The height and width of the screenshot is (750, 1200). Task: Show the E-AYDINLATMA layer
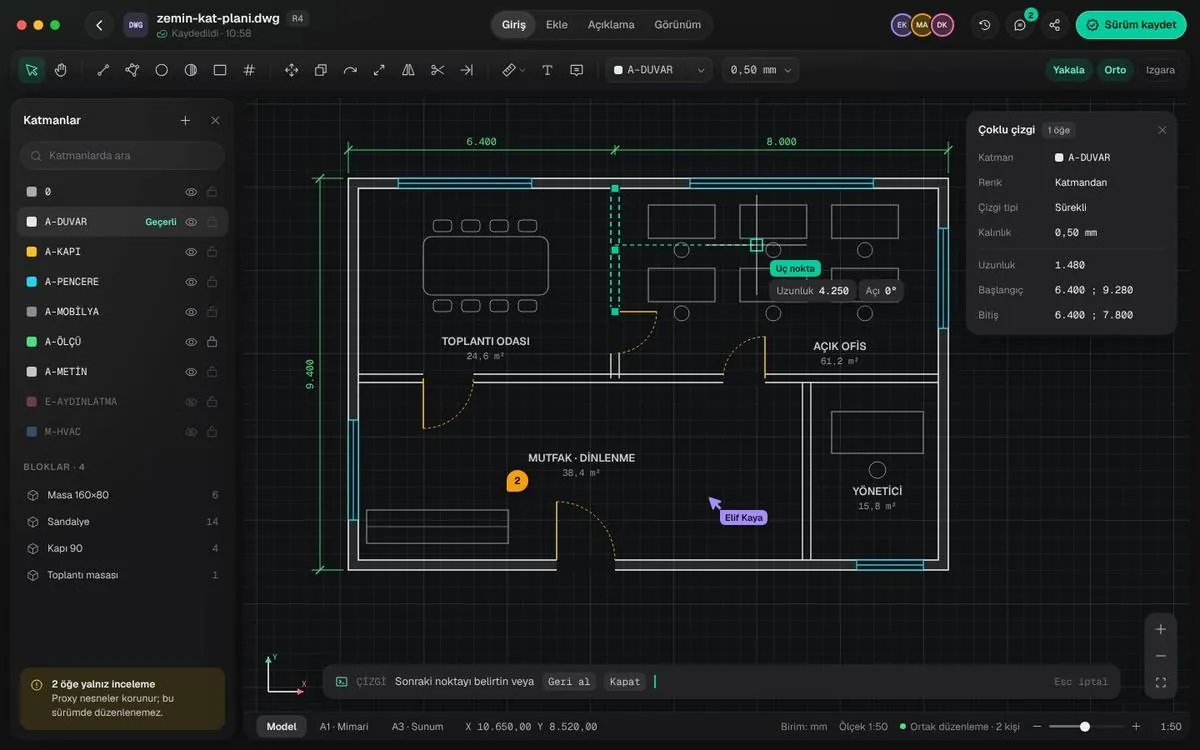coord(191,402)
